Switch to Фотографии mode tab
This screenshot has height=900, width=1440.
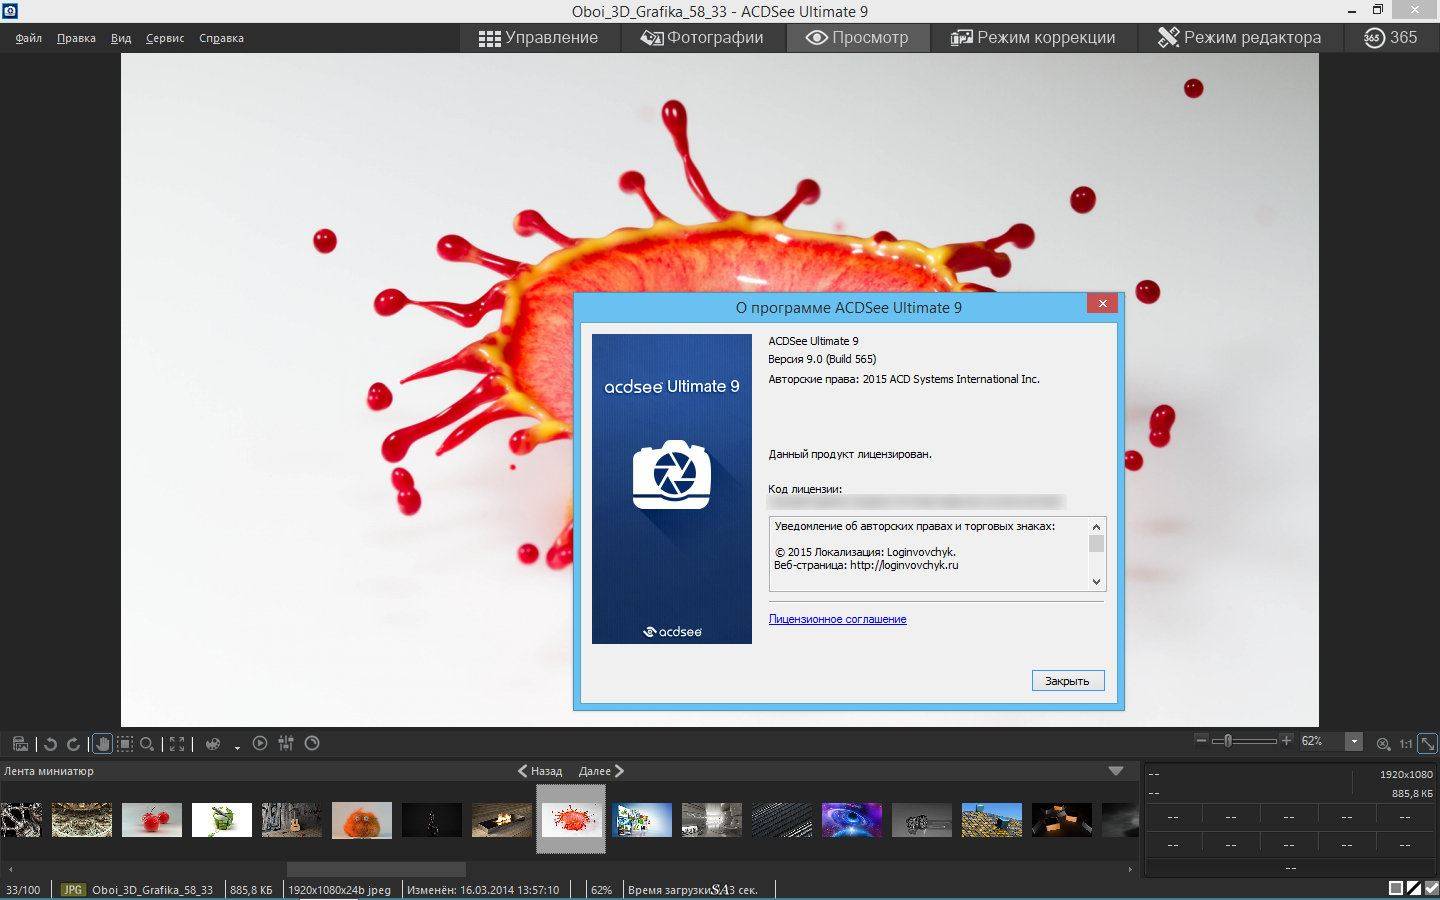[702, 38]
